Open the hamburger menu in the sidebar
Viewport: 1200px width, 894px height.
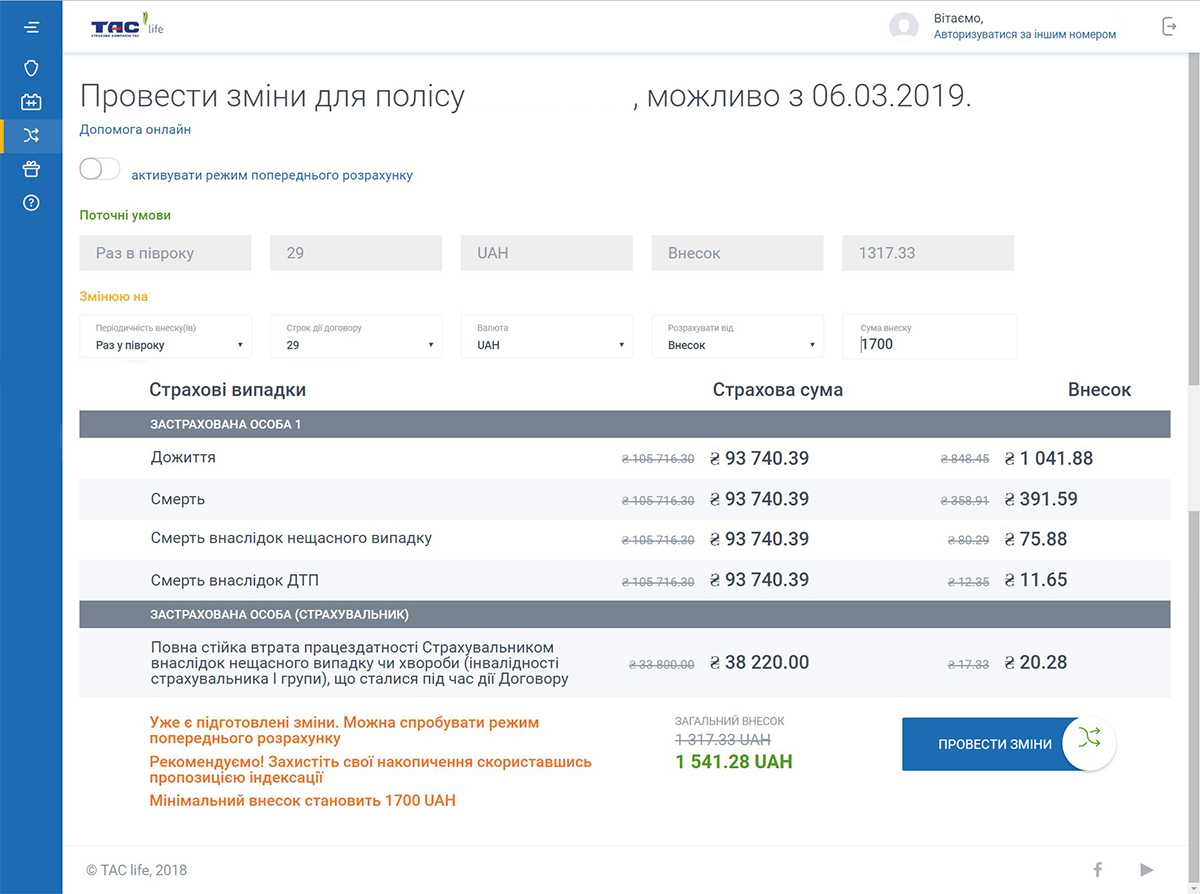click(x=31, y=27)
